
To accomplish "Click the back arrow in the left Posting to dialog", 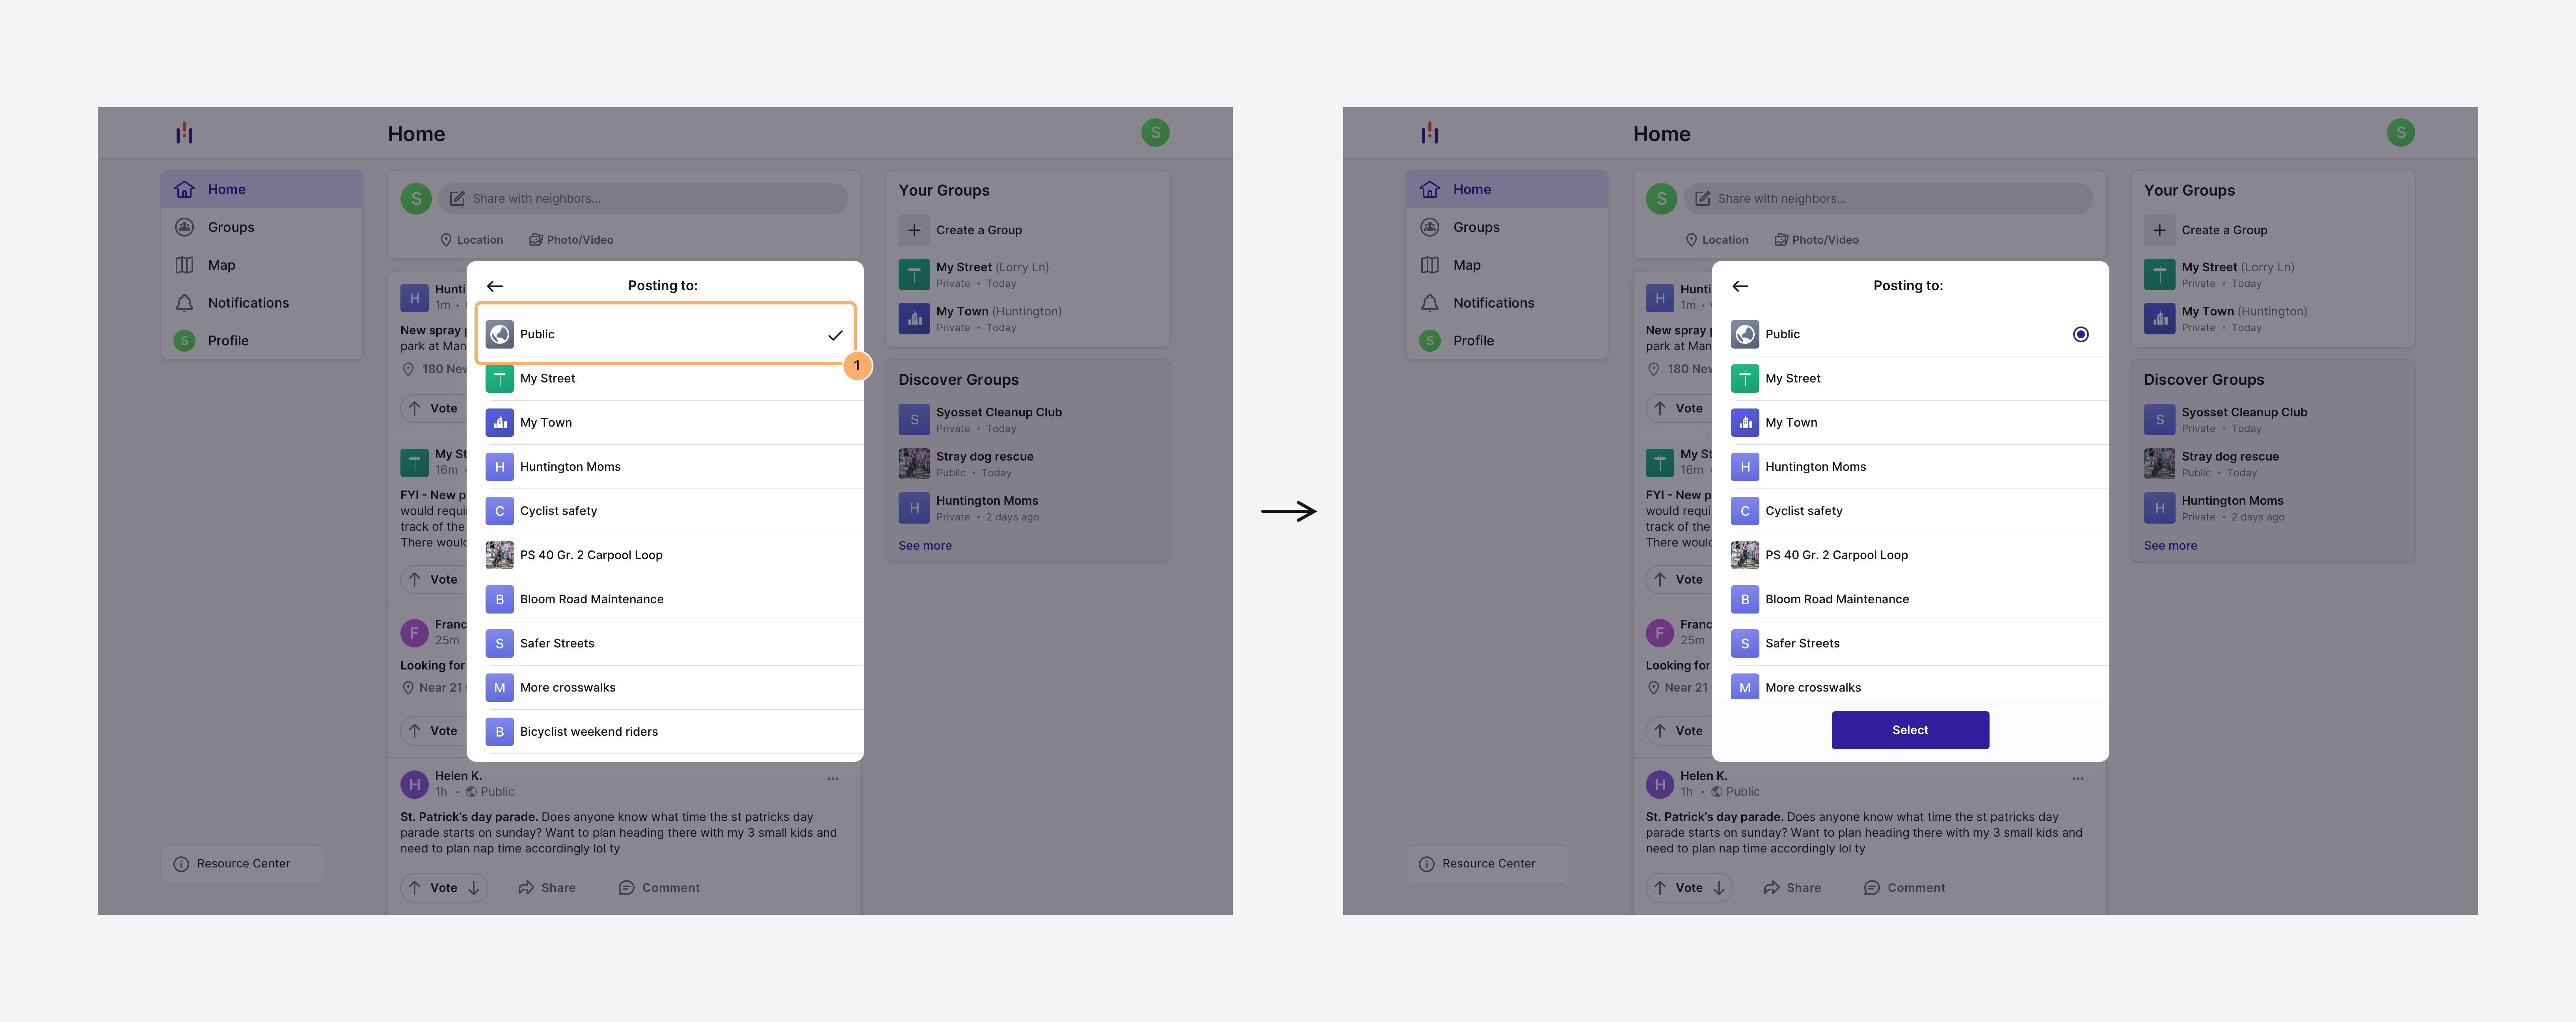I will click(x=495, y=286).
